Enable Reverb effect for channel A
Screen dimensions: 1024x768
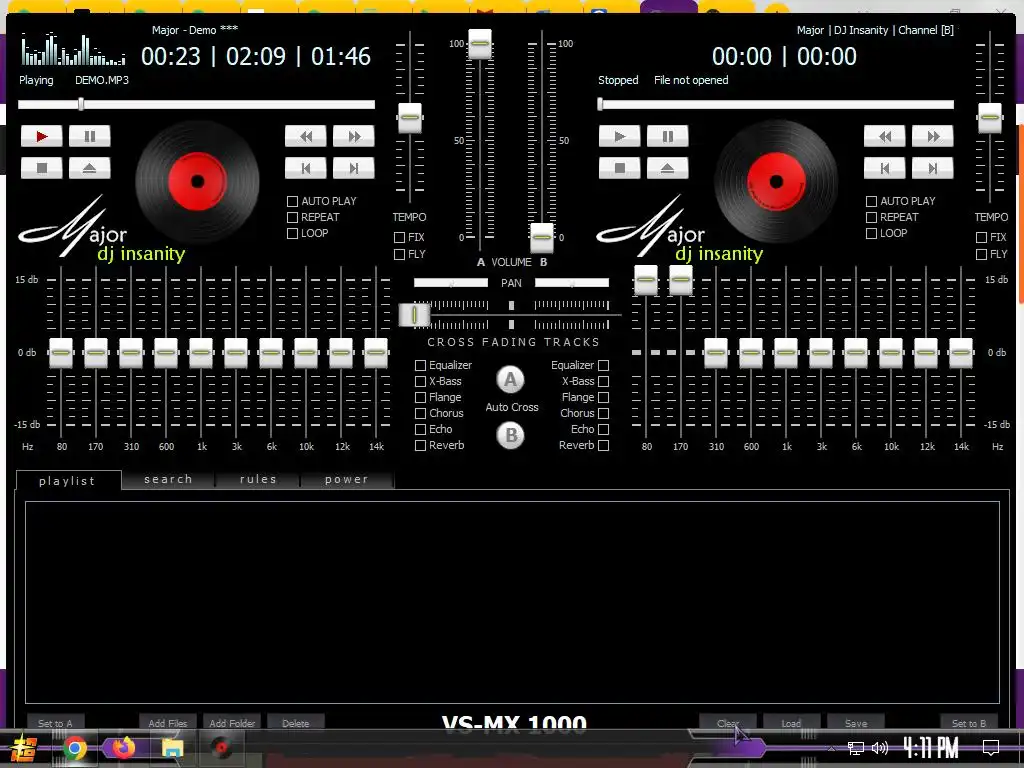pyautogui.click(x=421, y=445)
